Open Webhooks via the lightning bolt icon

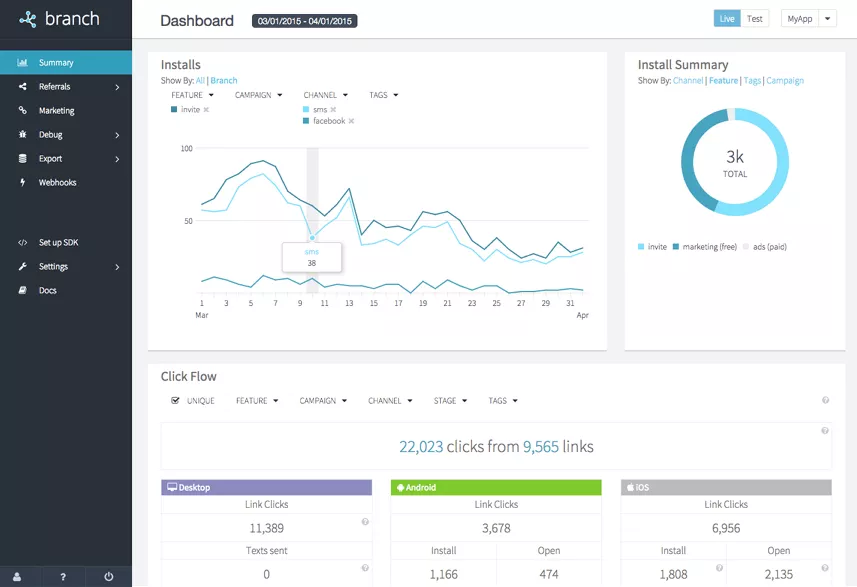click(22, 183)
